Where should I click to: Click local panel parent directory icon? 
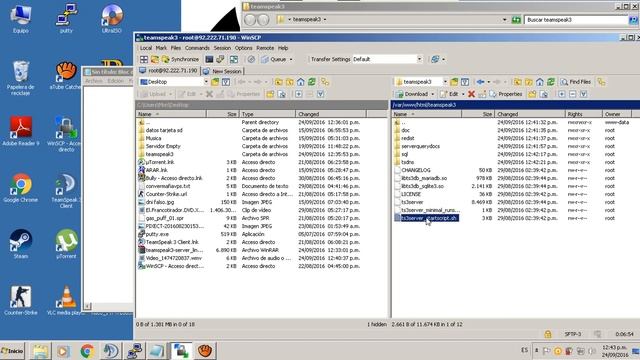(278, 82)
